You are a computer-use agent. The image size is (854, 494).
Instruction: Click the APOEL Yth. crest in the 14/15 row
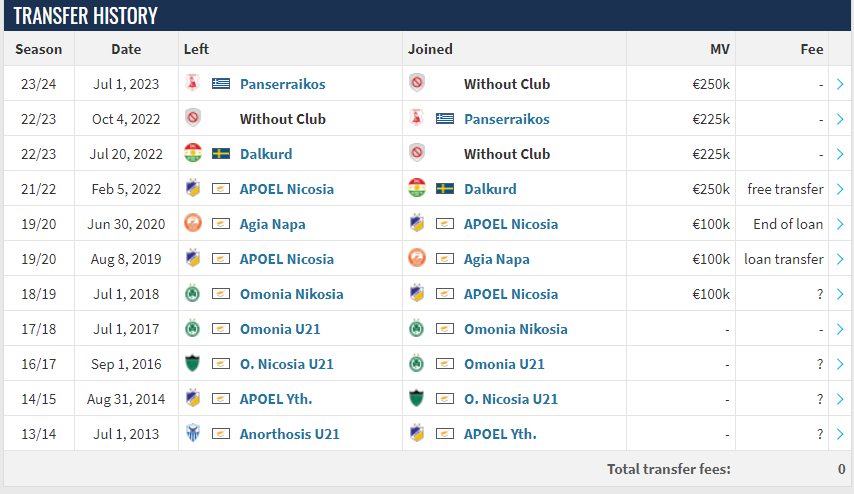coord(193,399)
